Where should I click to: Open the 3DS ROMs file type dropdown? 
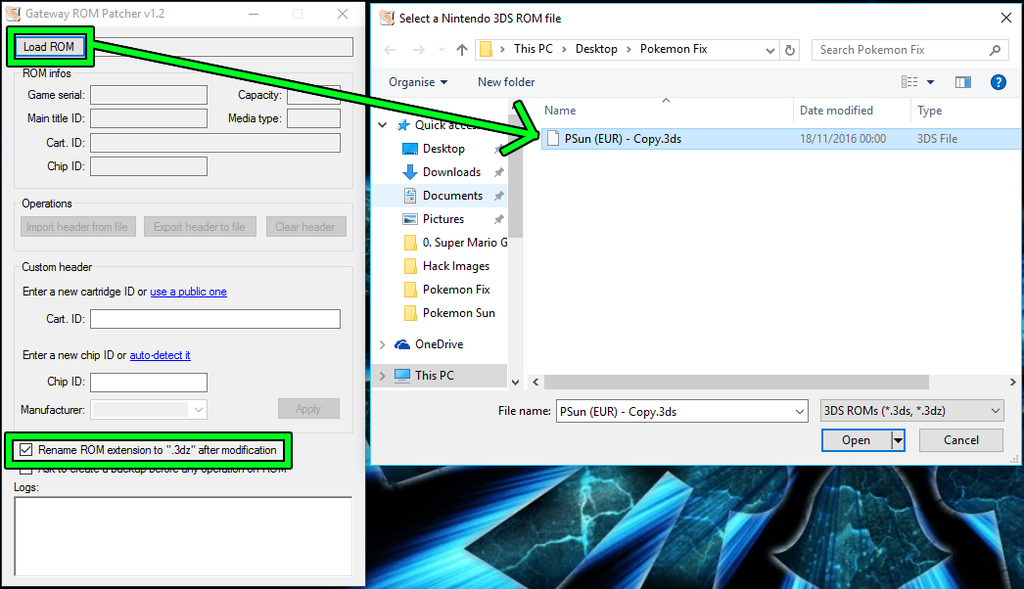pyautogui.click(x=912, y=411)
